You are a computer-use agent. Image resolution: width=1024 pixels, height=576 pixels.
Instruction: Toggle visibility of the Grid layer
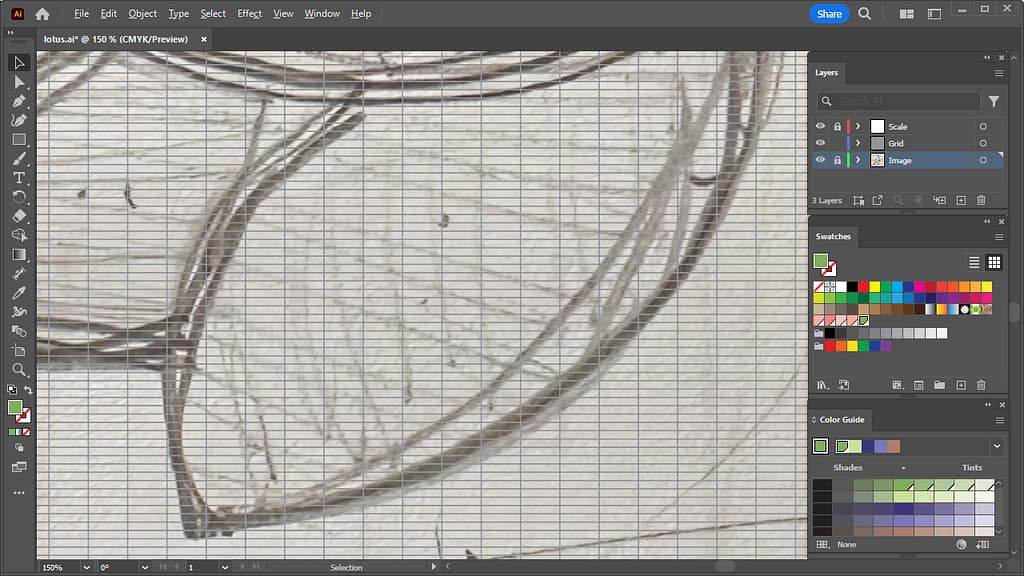[820, 144]
